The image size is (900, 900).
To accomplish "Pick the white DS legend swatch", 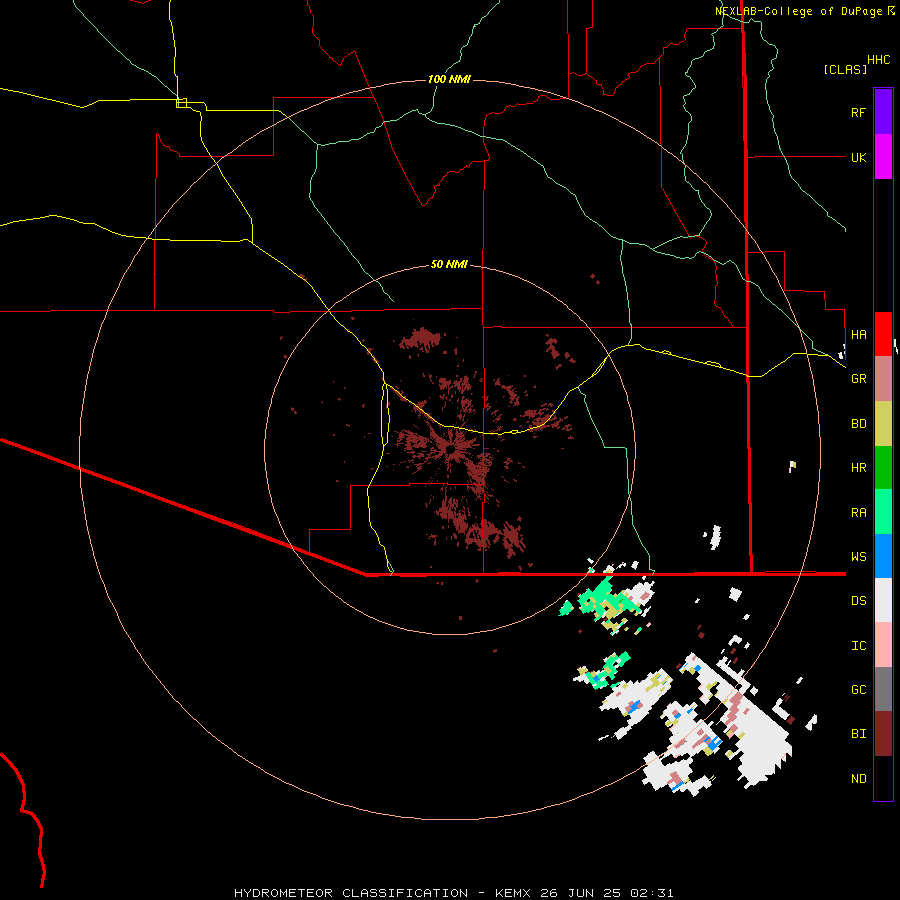I will [x=883, y=600].
